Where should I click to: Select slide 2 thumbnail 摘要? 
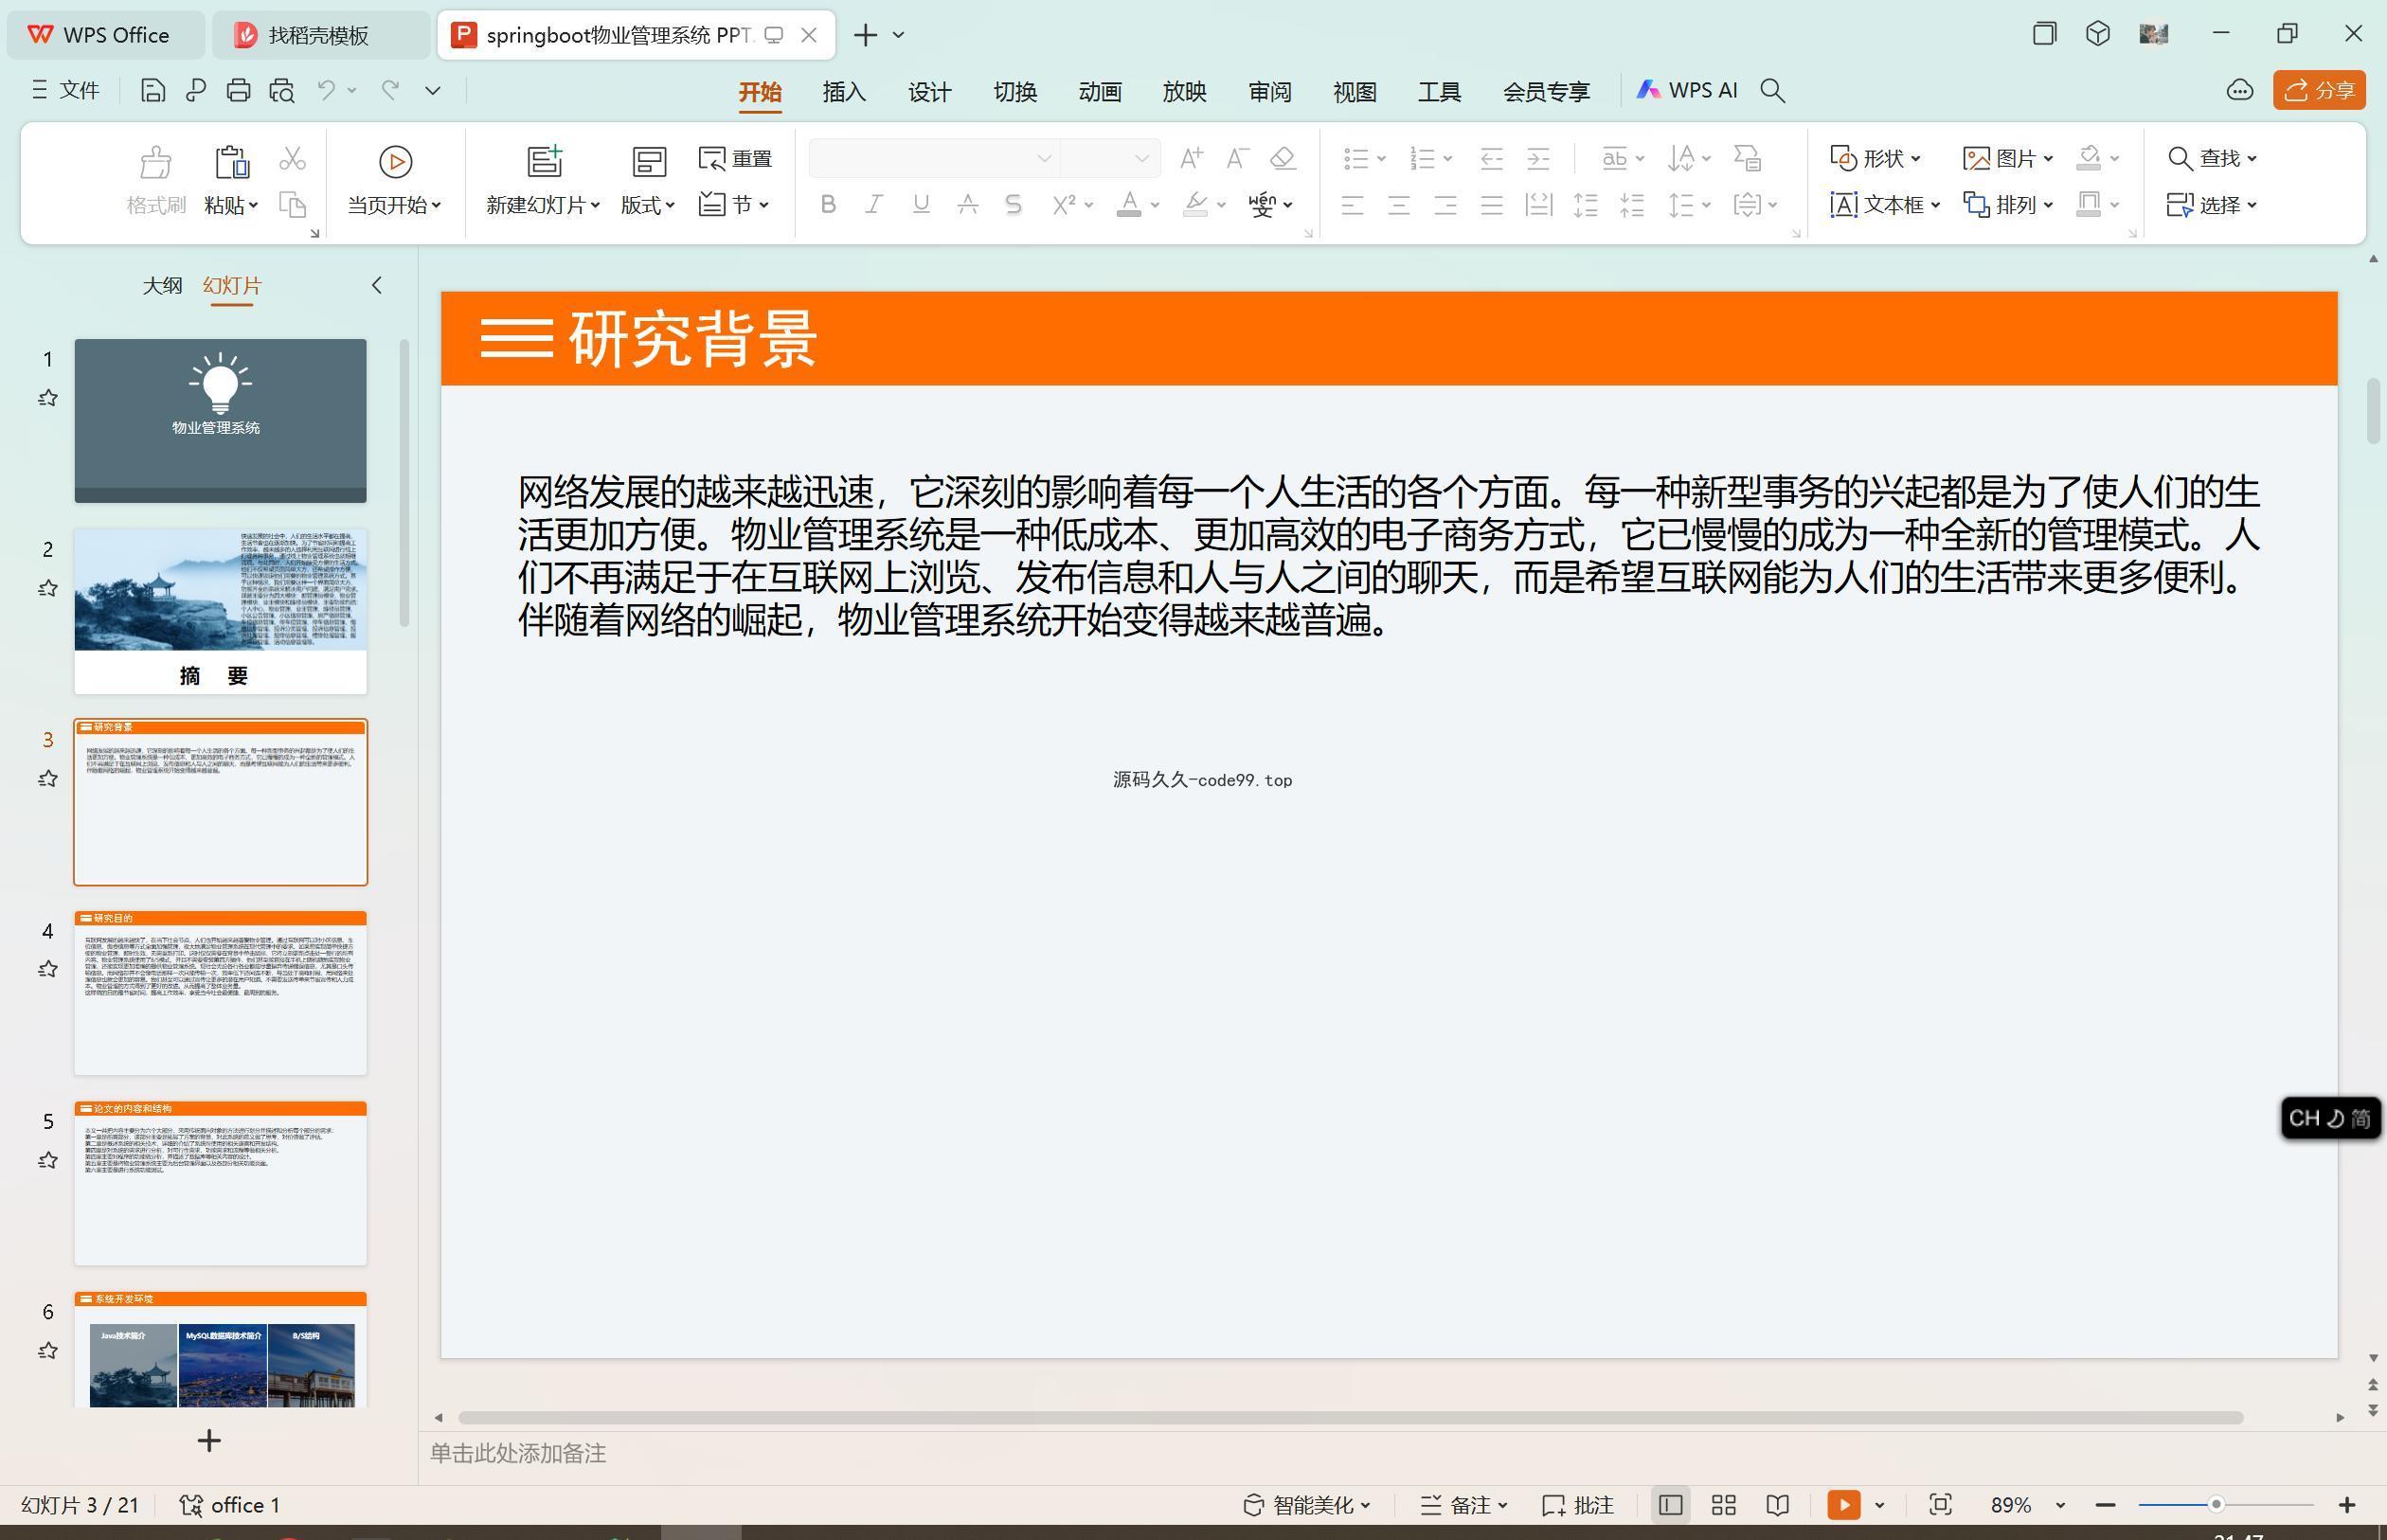[220, 611]
